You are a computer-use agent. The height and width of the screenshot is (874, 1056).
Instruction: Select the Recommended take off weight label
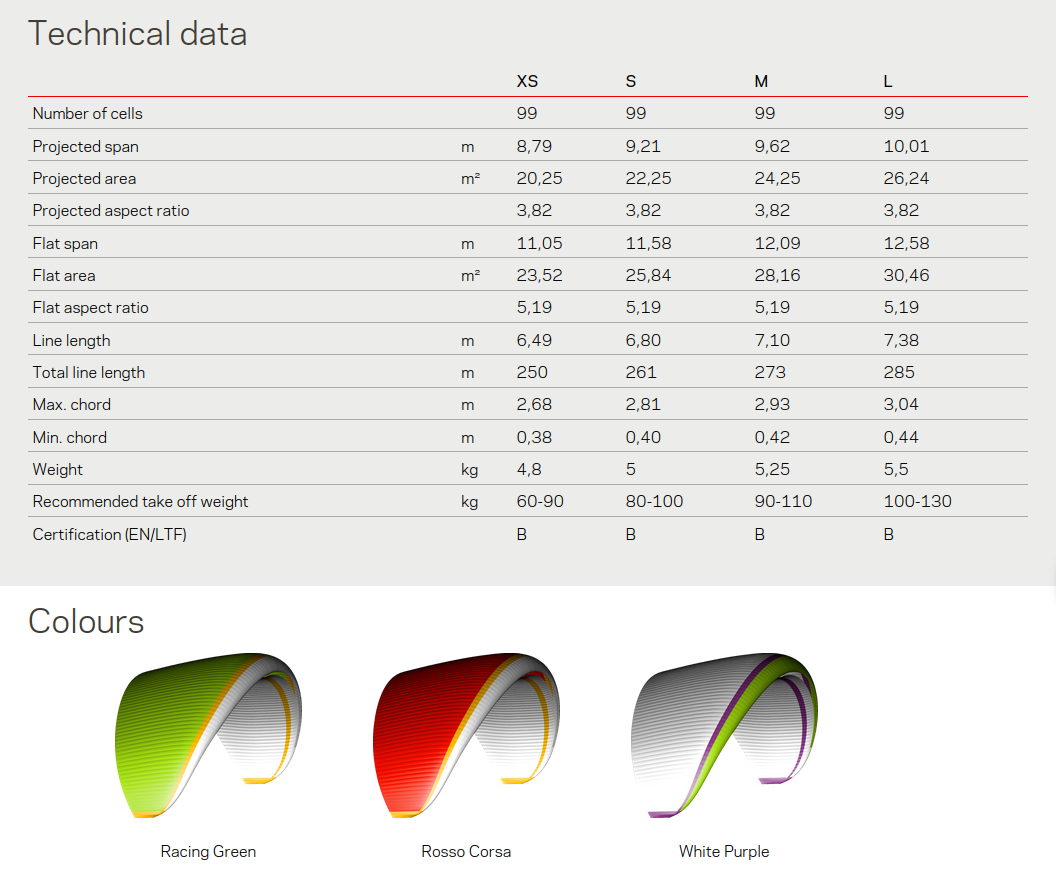(140, 502)
